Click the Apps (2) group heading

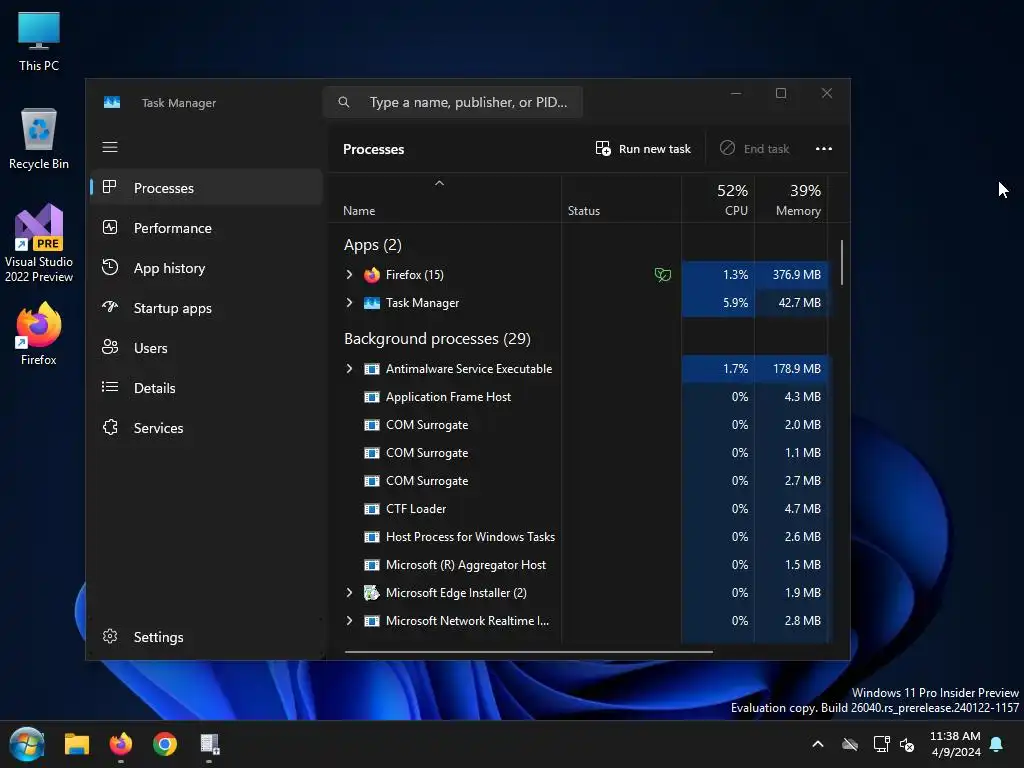372,245
